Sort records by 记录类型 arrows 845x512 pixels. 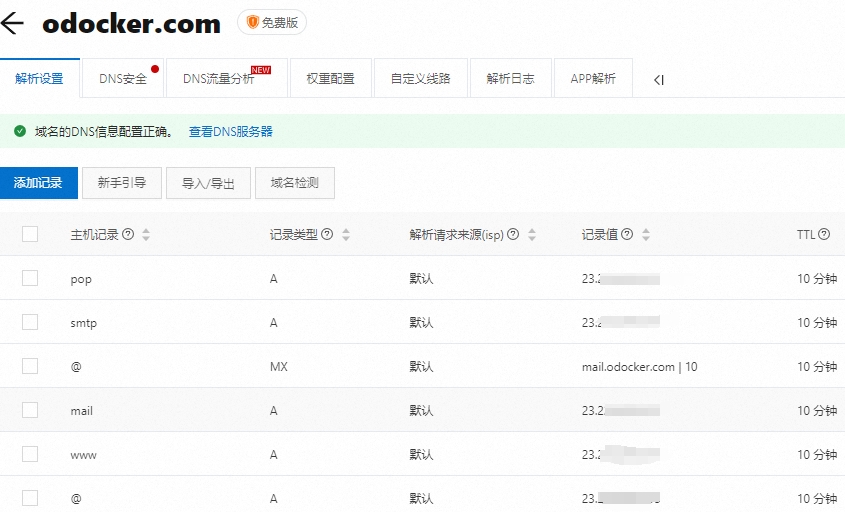click(x=346, y=235)
